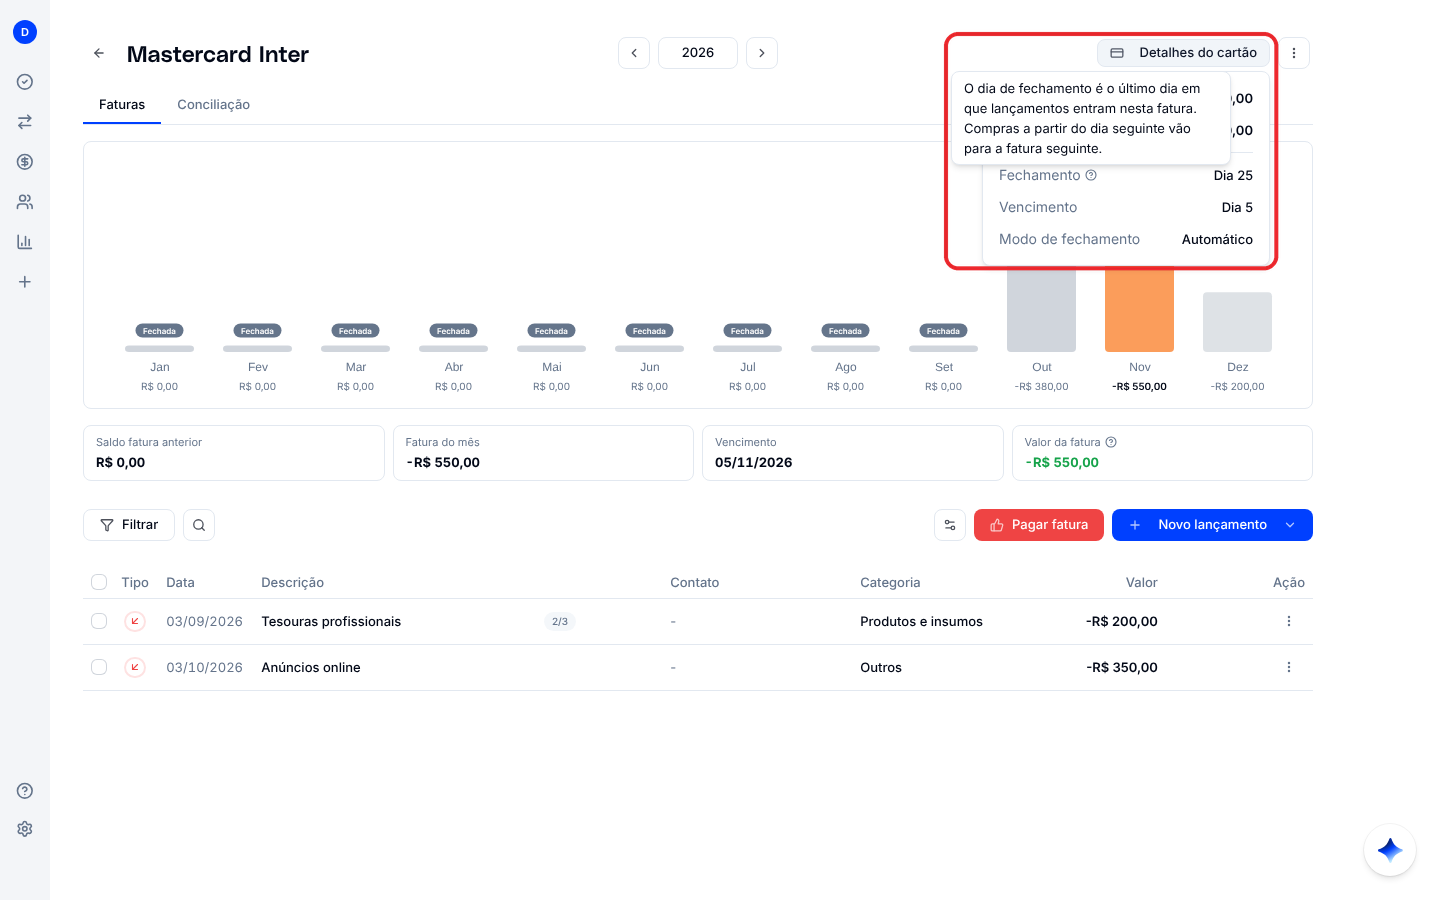The height and width of the screenshot is (900, 1440).
Task: Select the Dez invoice bar
Action: (x=1238, y=322)
